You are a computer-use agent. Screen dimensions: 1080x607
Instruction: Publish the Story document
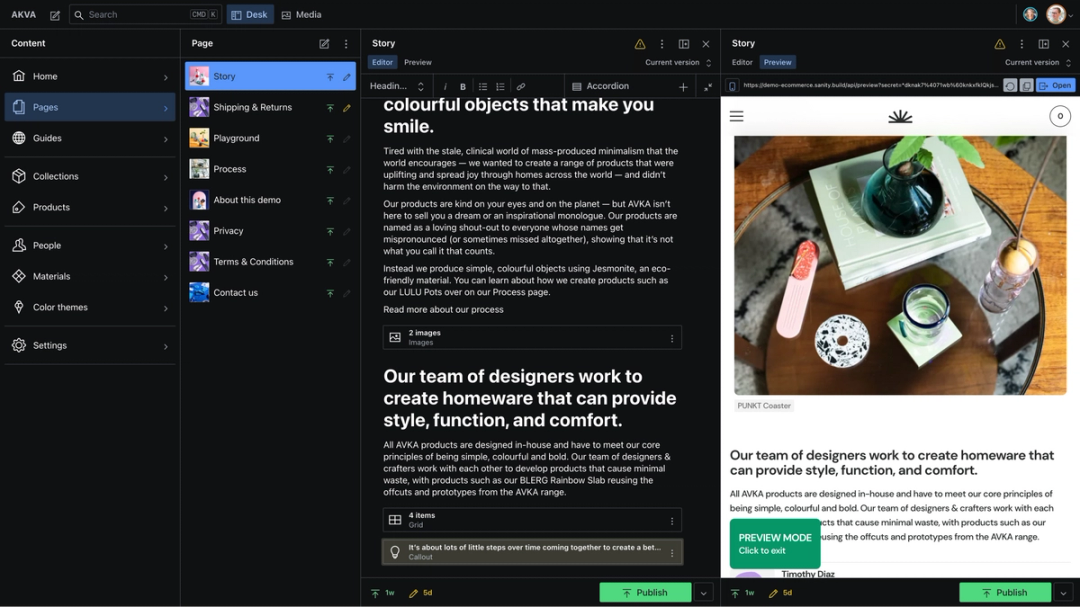click(645, 592)
